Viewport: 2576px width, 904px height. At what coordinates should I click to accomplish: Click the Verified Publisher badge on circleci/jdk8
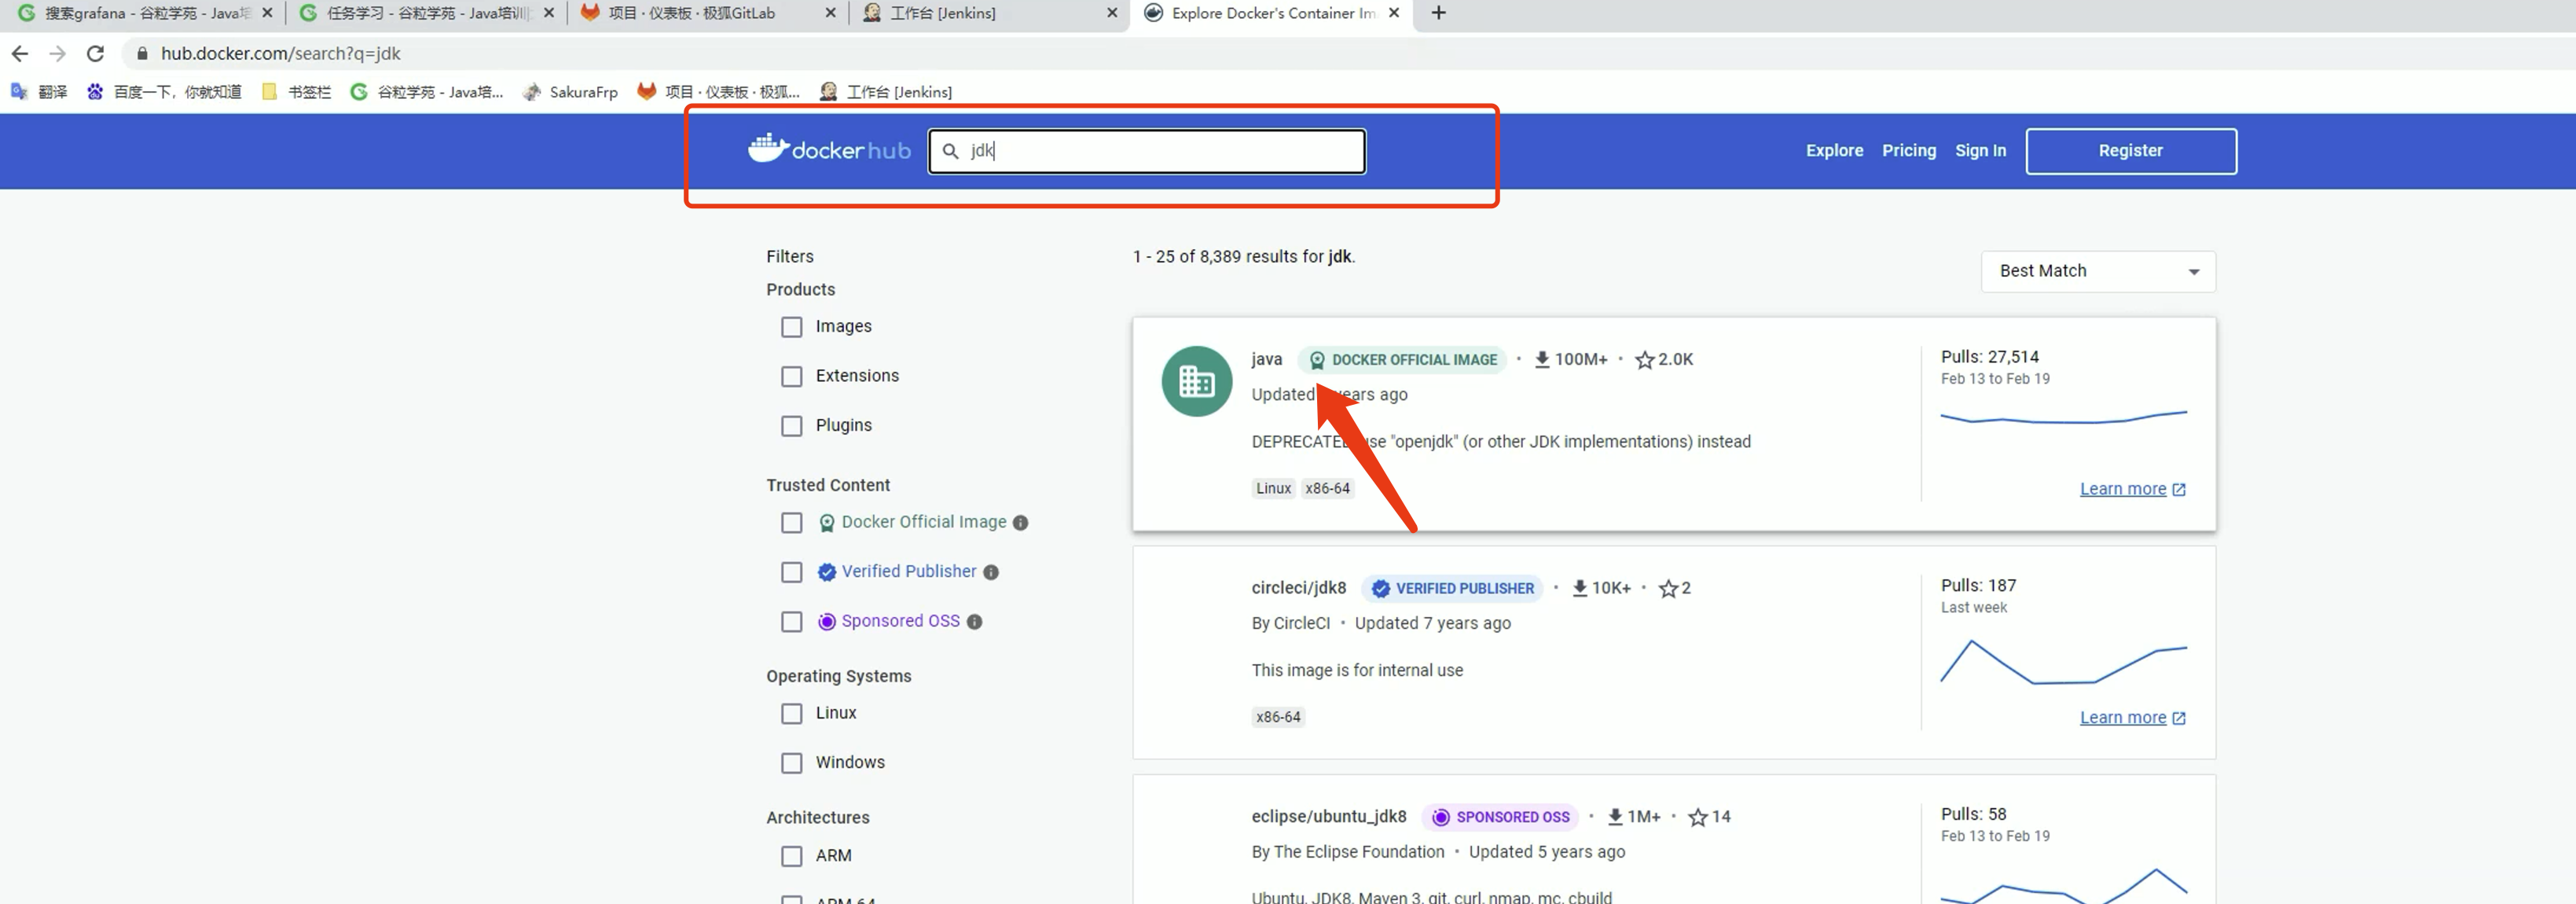point(1452,589)
